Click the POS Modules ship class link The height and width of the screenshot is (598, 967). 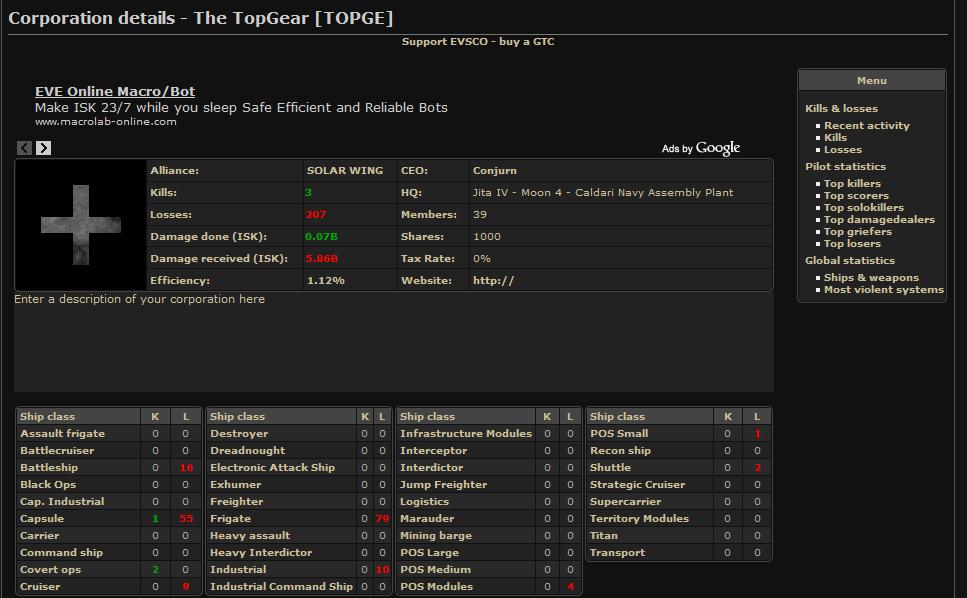tap(436, 586)
